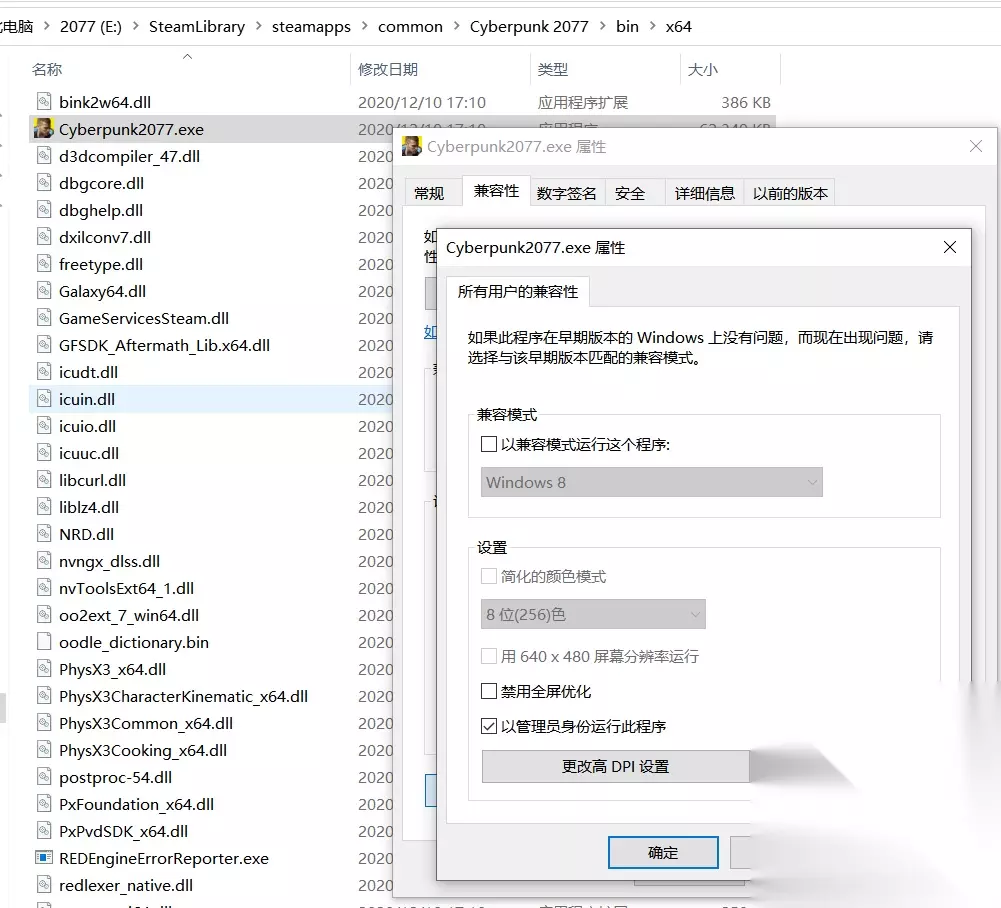
Task: Select the nvToolsExt64_1.dll file name
Action: (126, 588)
